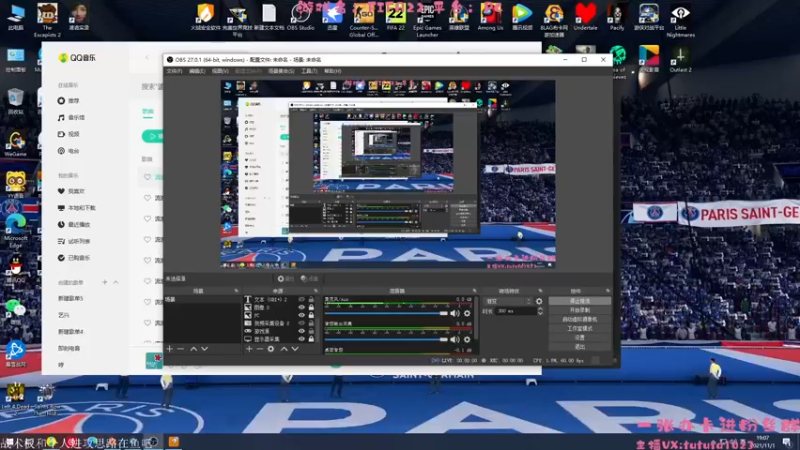Adjust 麦克风/Aux volume slider
The height and width of the screenshot is (450, 800).
point(386,313)
